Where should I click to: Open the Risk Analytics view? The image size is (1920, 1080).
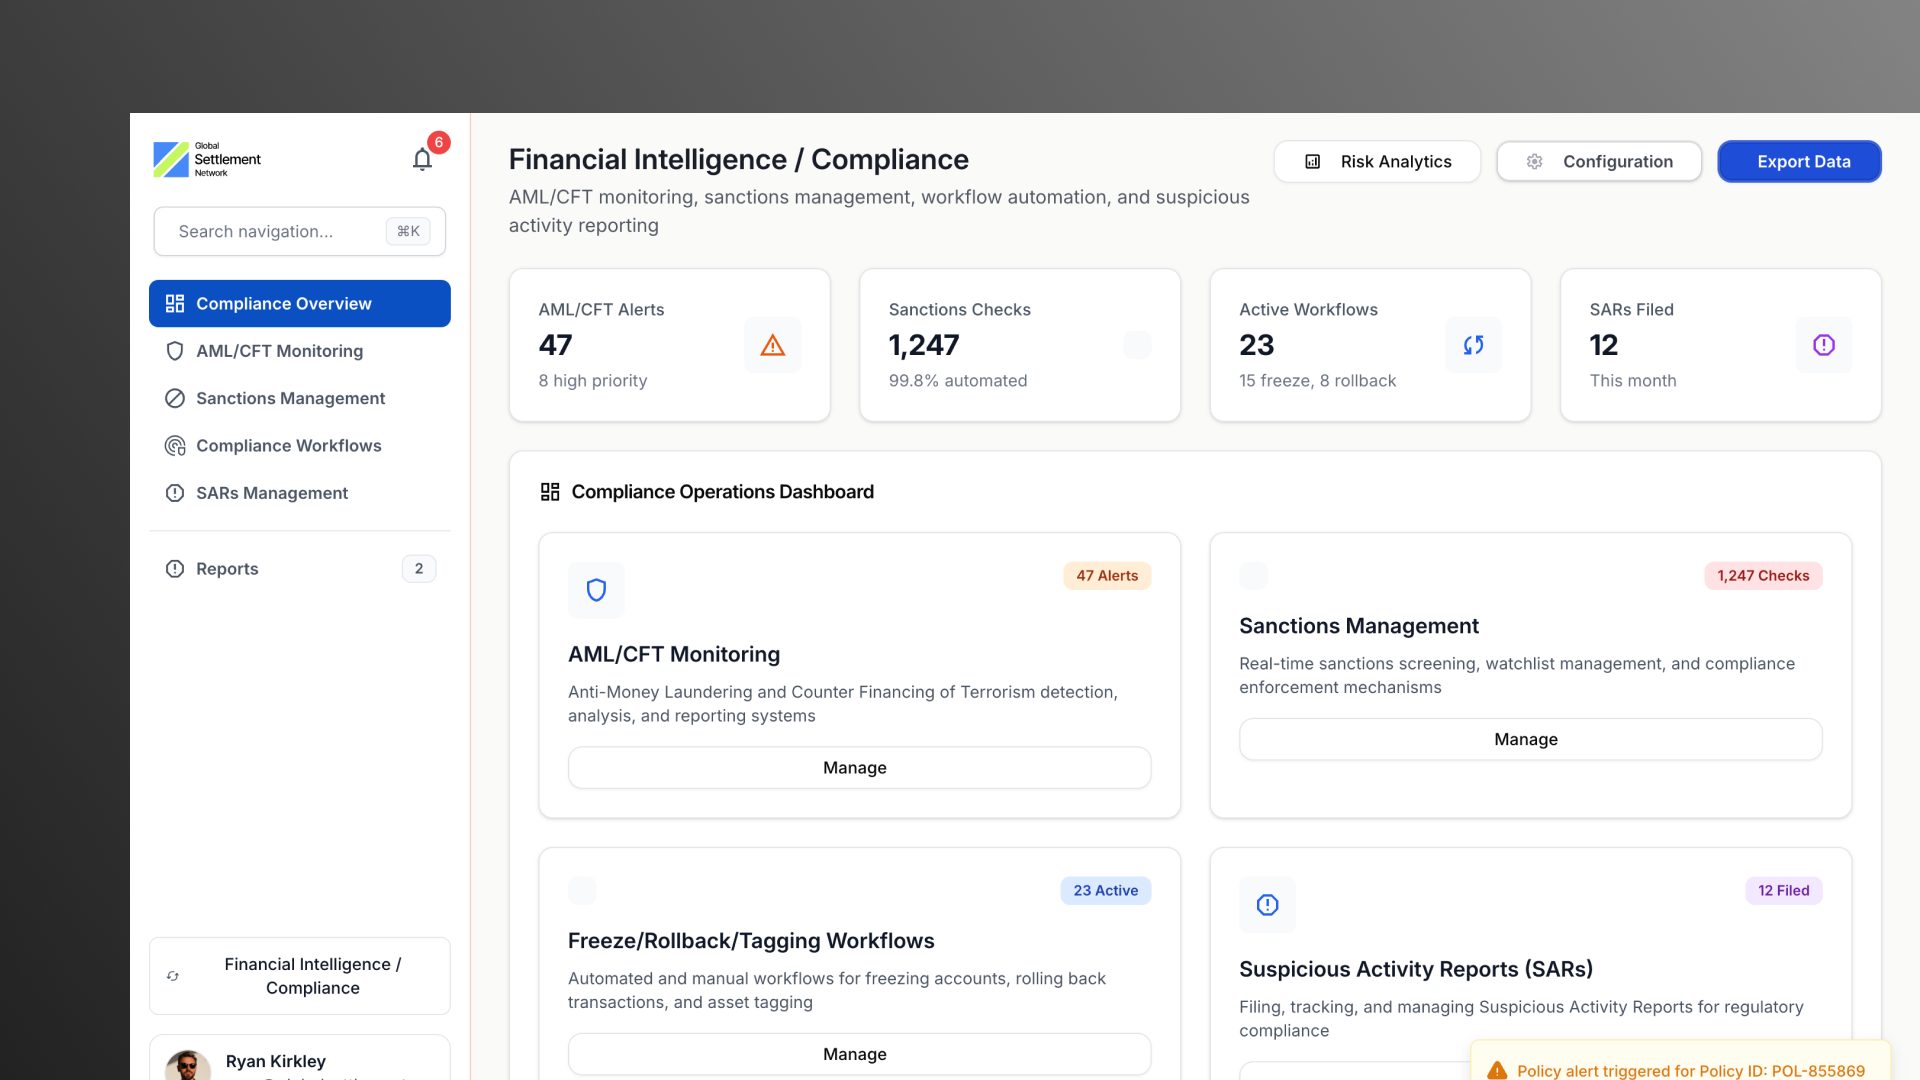tap(1377, 162)
